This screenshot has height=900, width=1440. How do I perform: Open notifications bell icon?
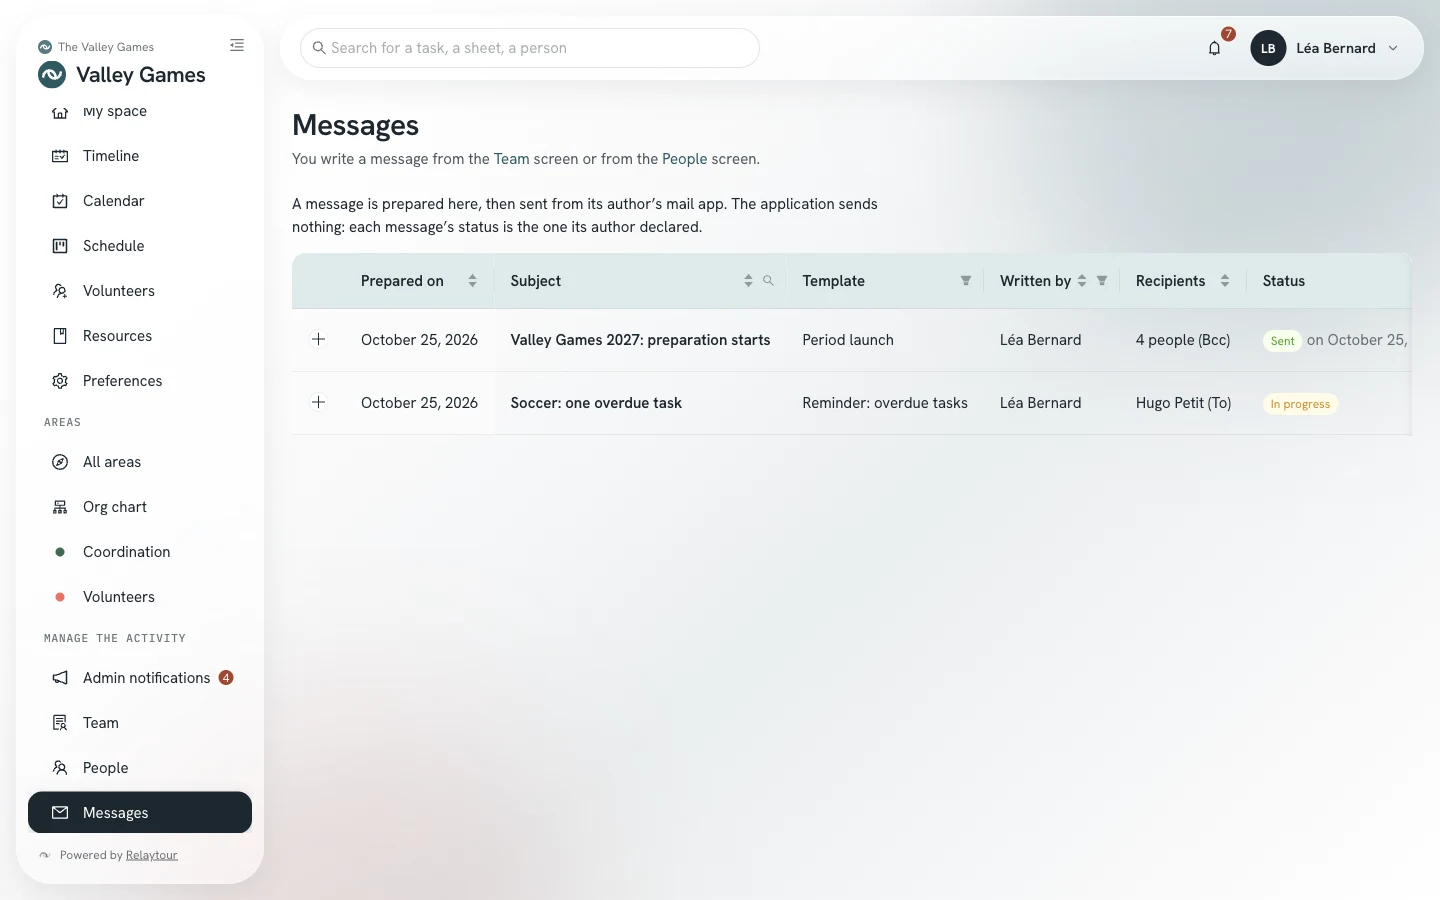[x=1214, y=48]
